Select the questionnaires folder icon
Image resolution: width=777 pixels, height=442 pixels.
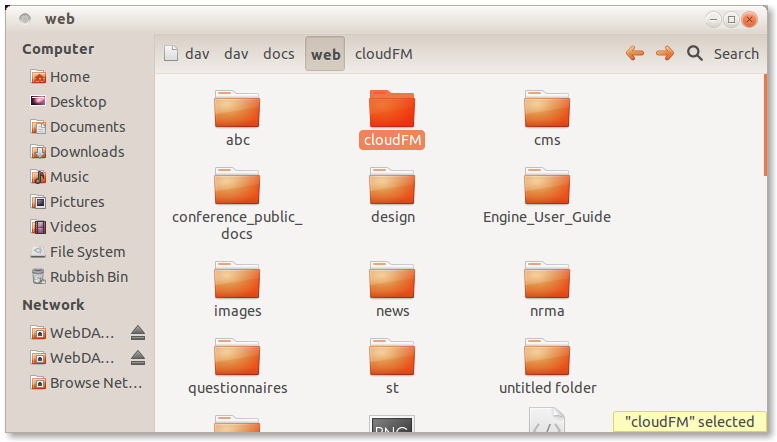click(237, 357)
